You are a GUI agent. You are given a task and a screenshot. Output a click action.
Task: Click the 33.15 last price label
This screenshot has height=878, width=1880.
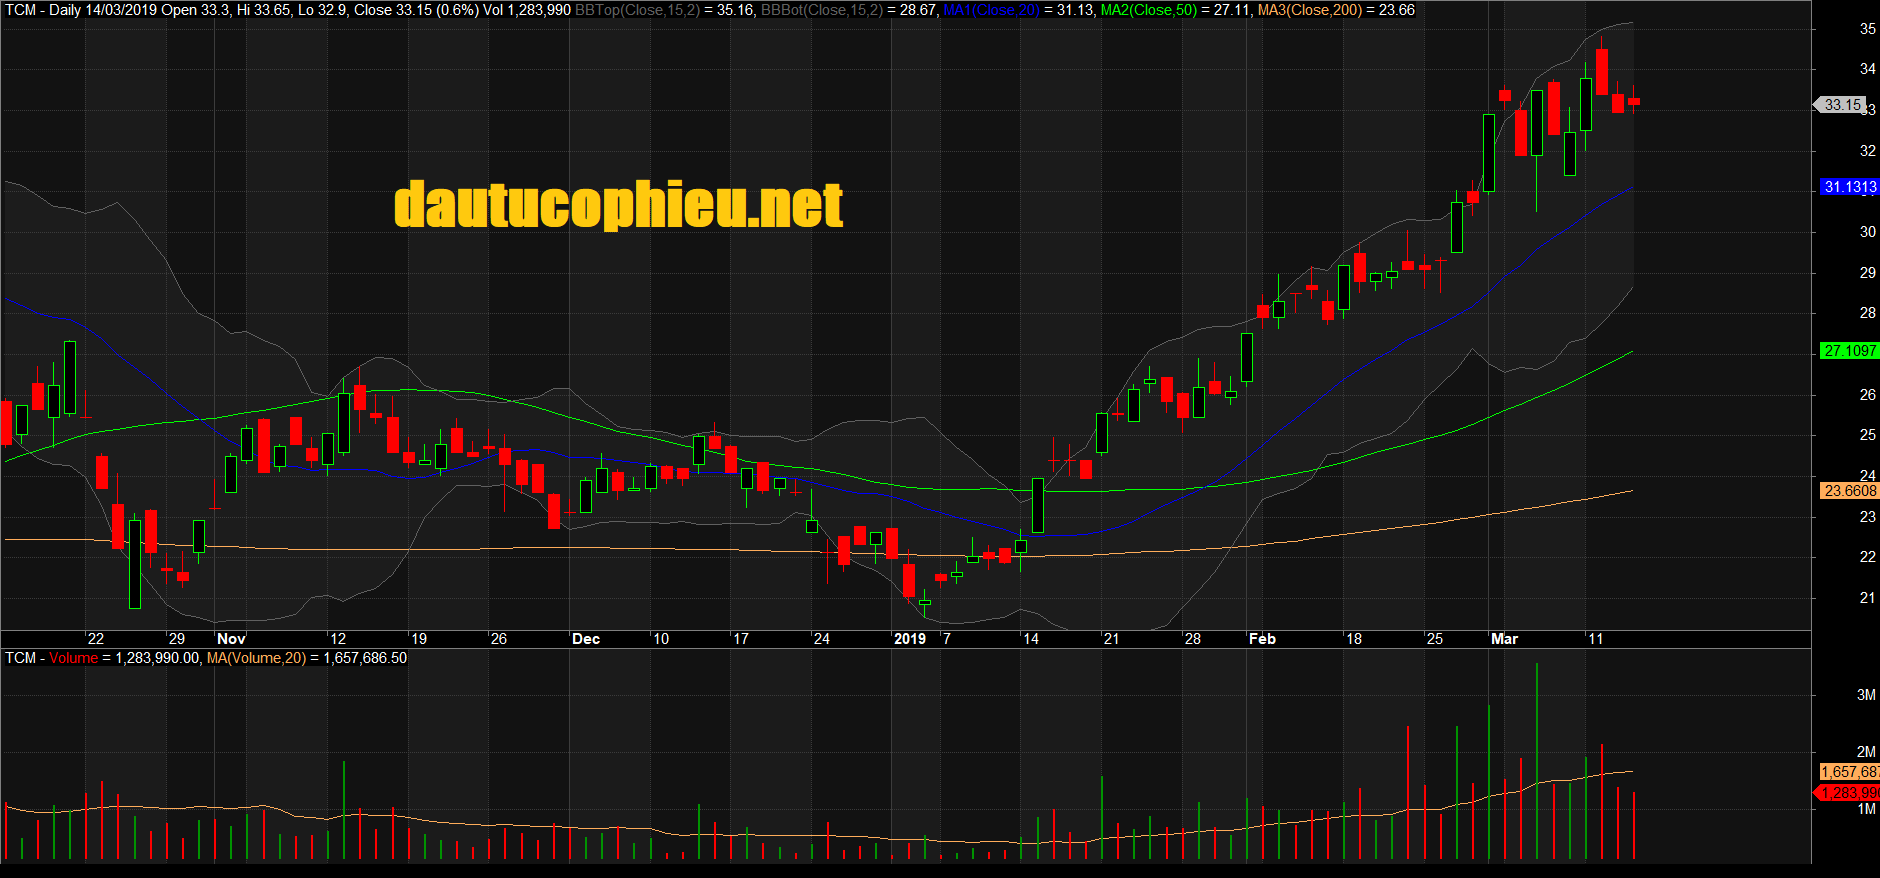1842,104
